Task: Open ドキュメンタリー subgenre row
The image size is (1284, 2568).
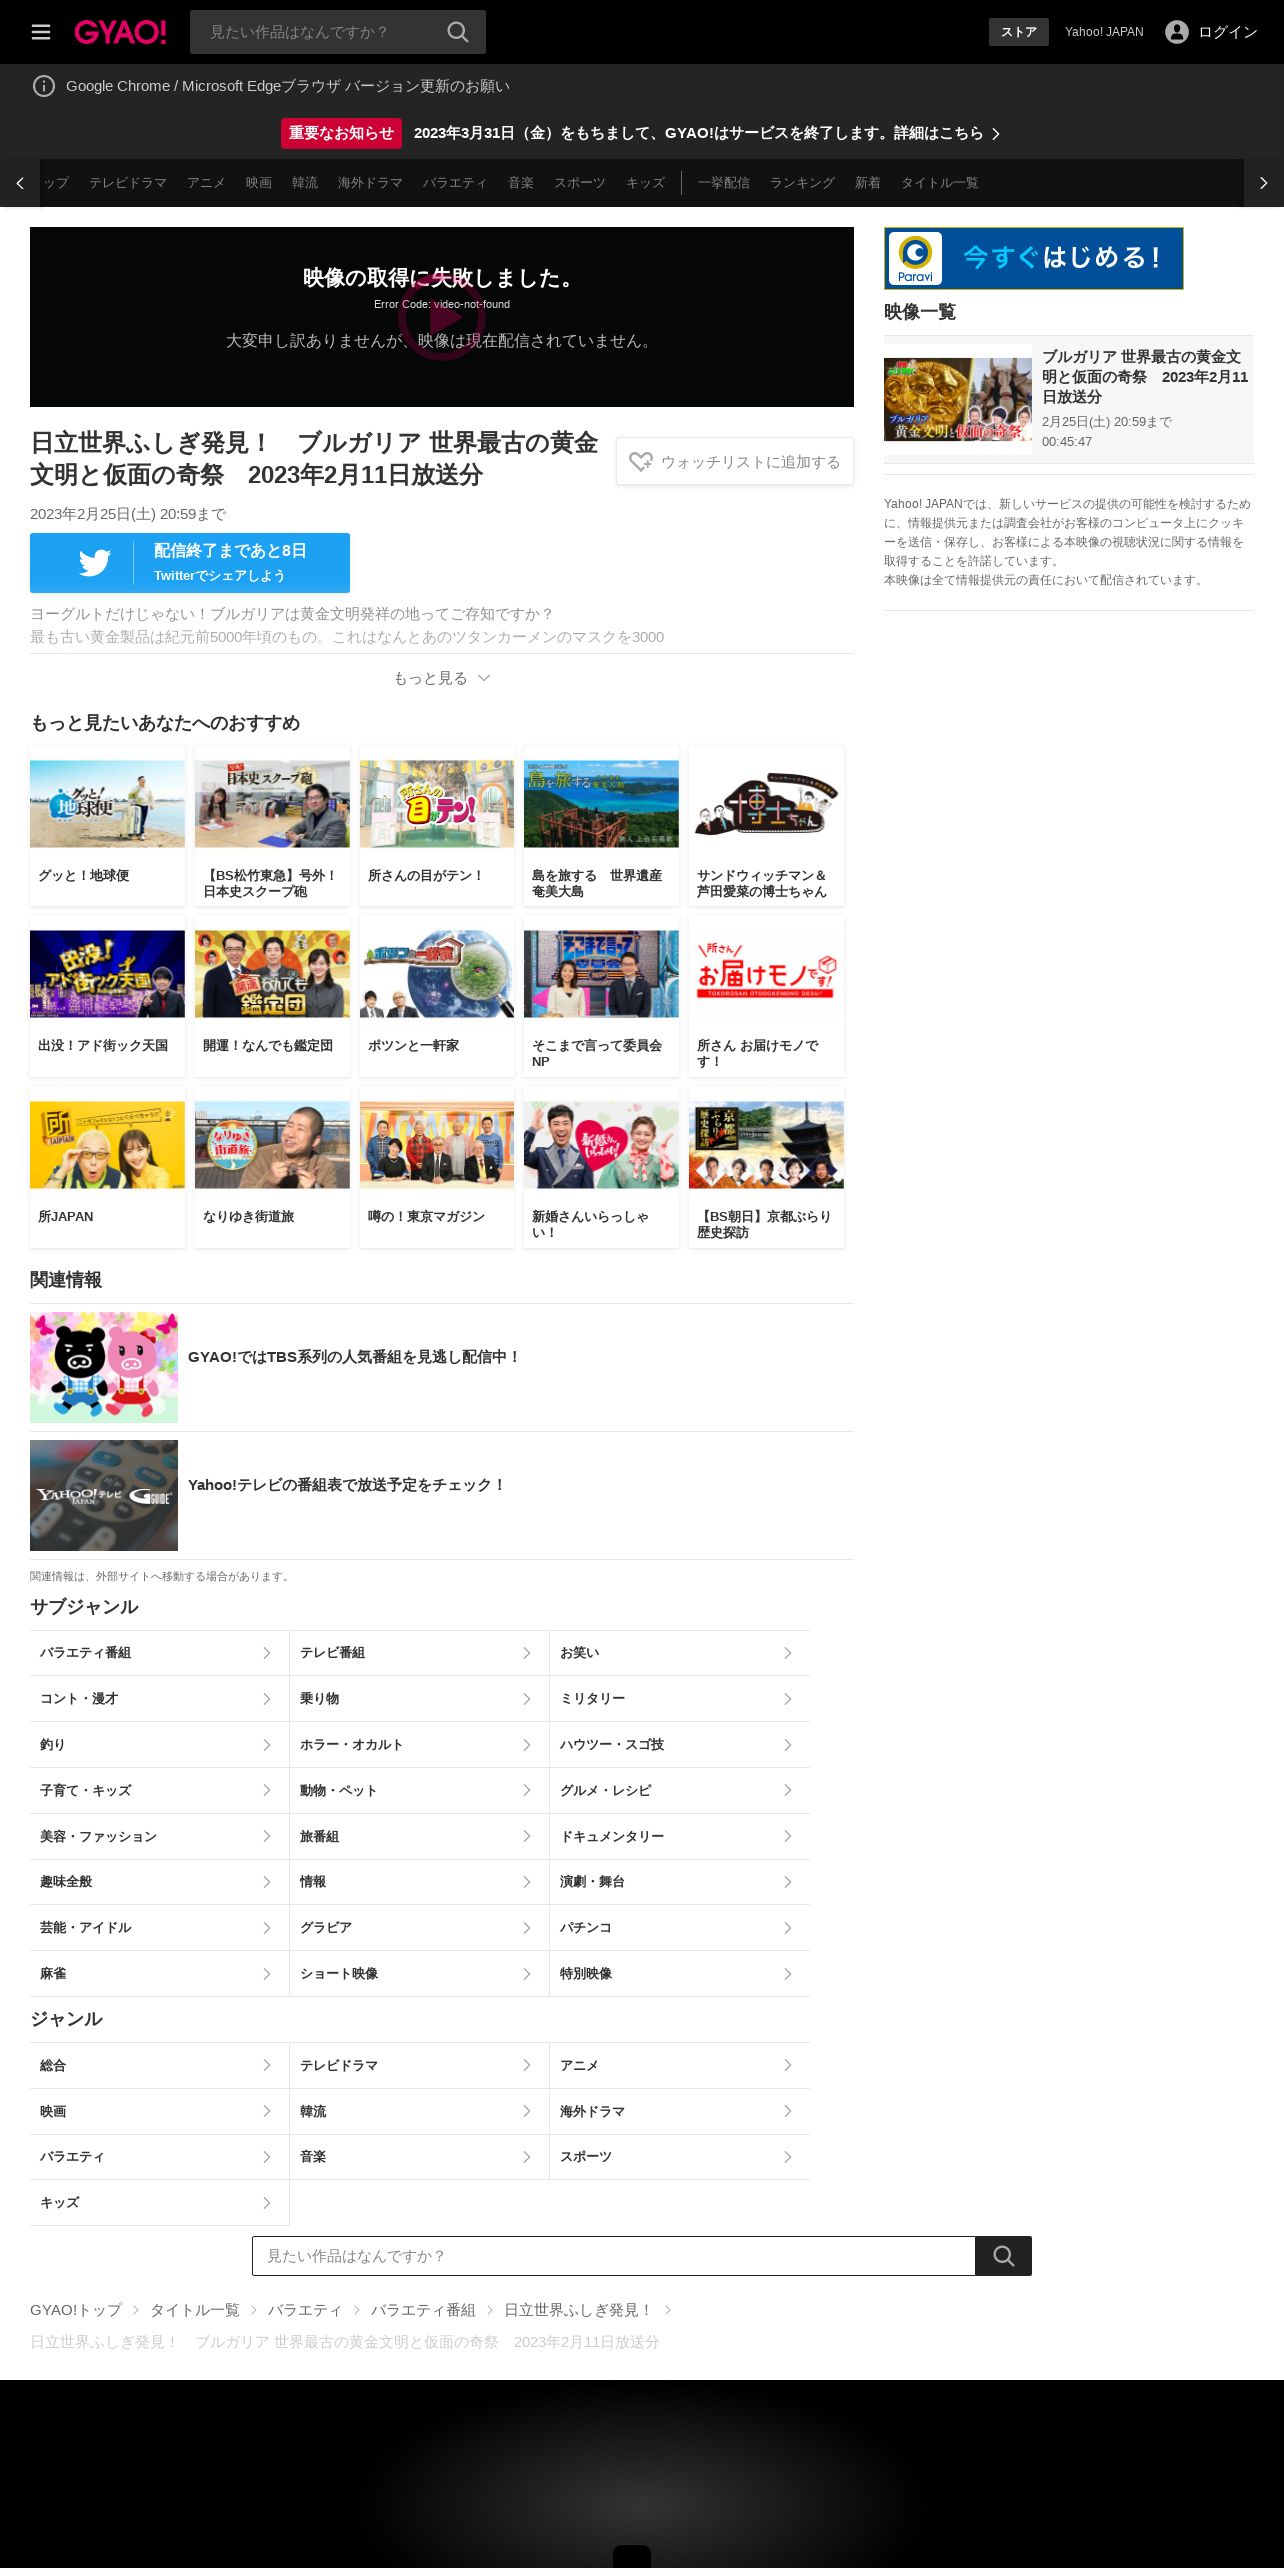Action: (x=680, y=1837)
